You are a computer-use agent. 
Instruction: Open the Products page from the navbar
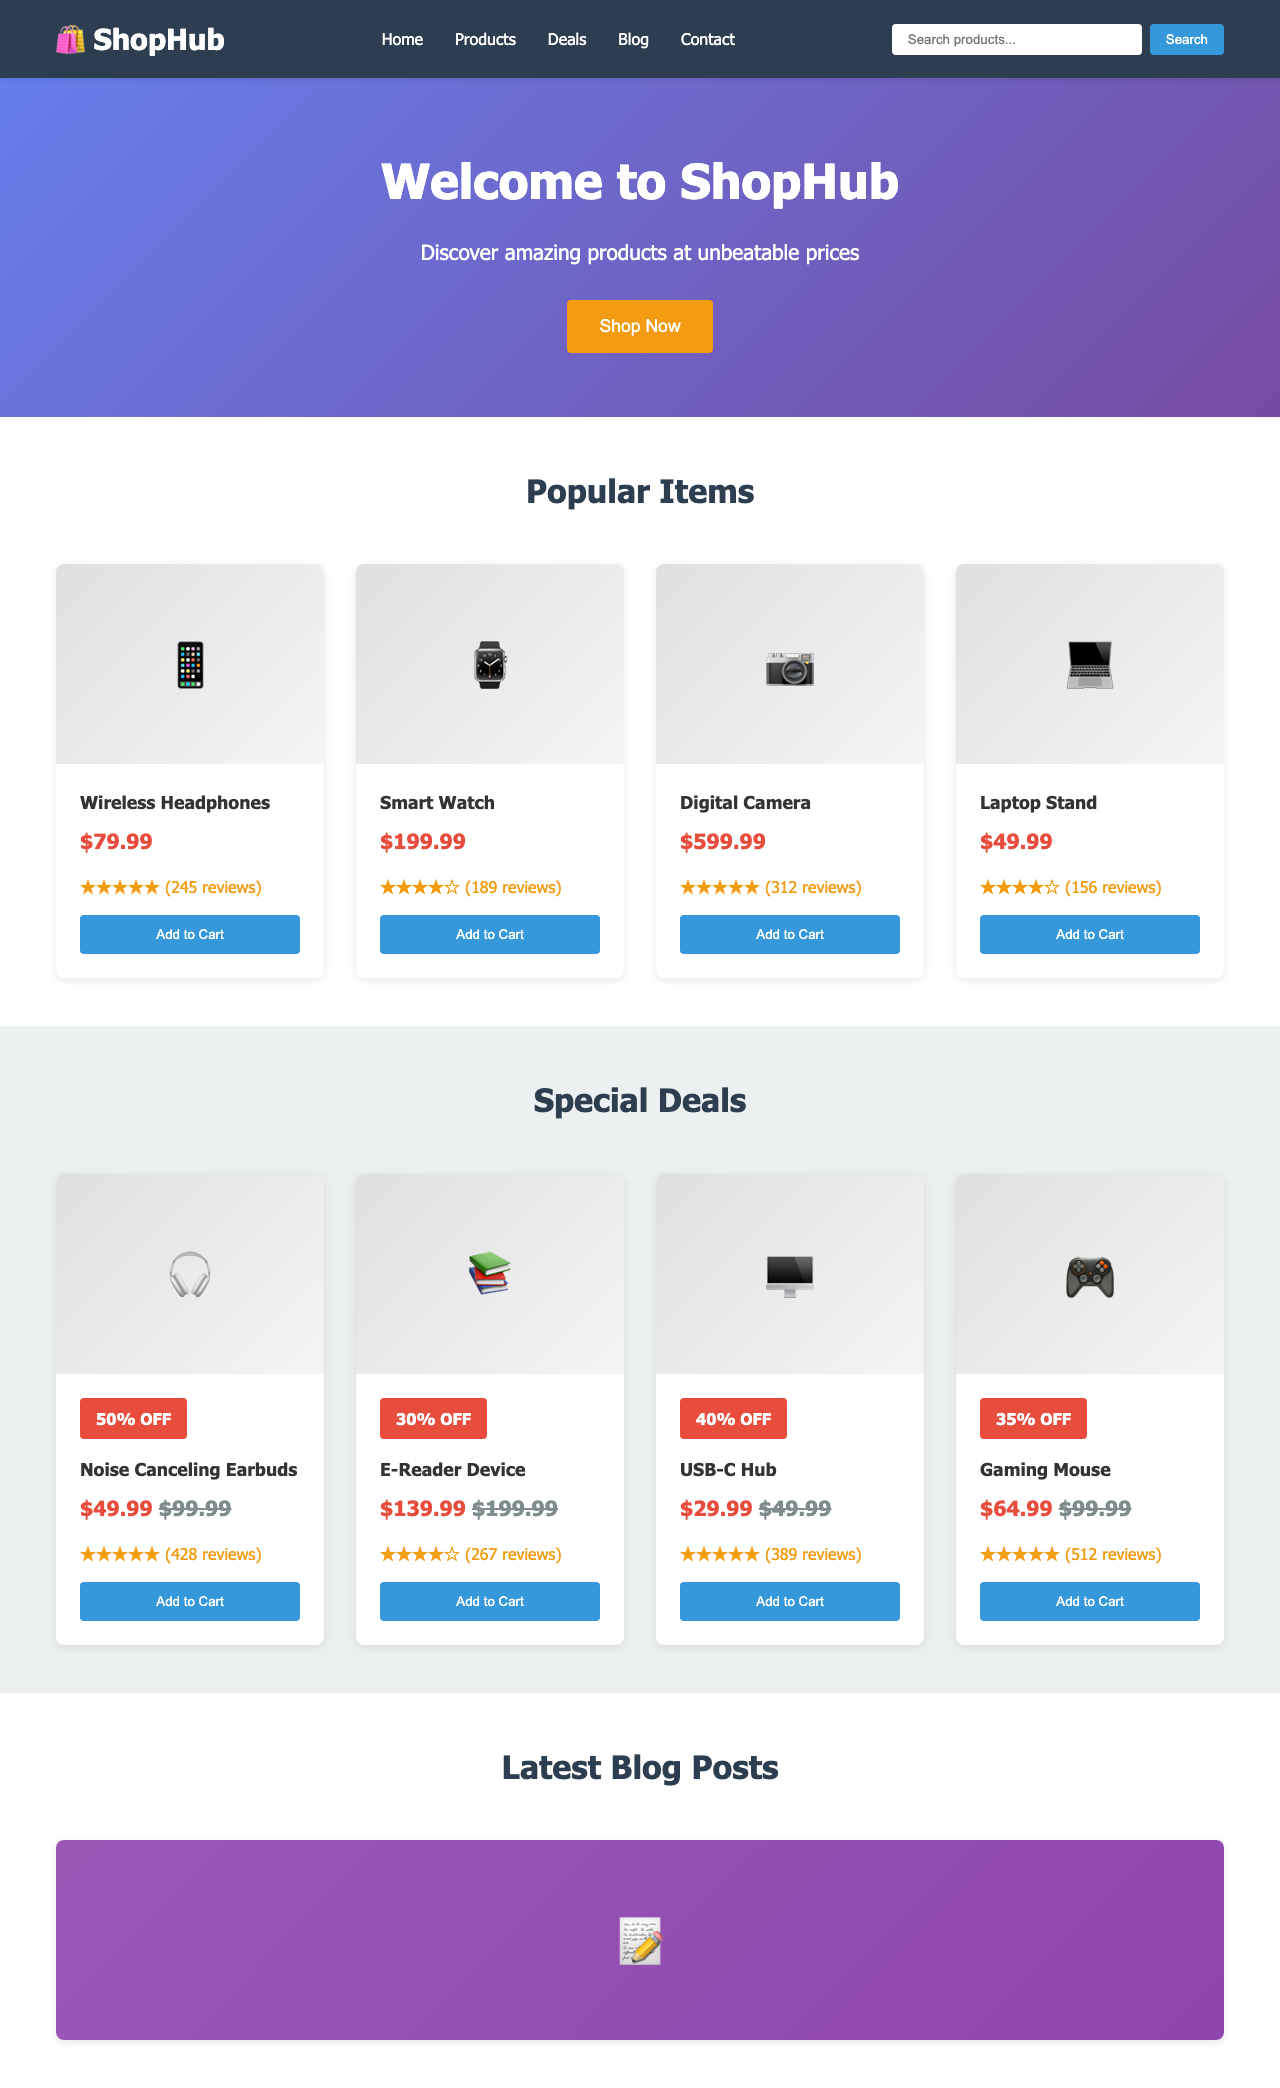[x=484, y=39]
